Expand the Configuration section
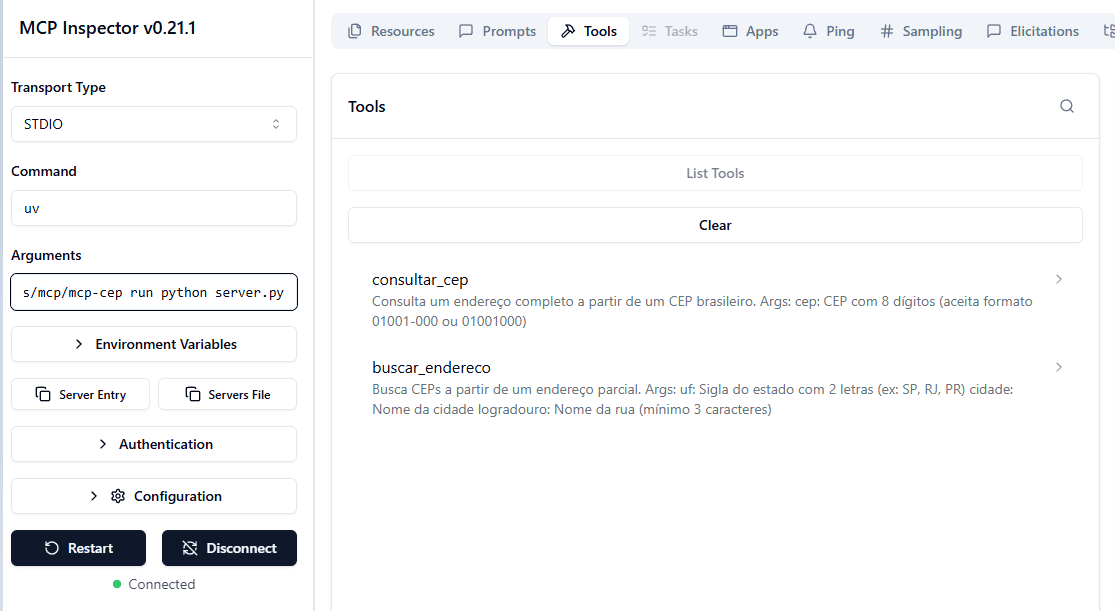The width and height of the screenshot is (1115, 611). point(154,496)
